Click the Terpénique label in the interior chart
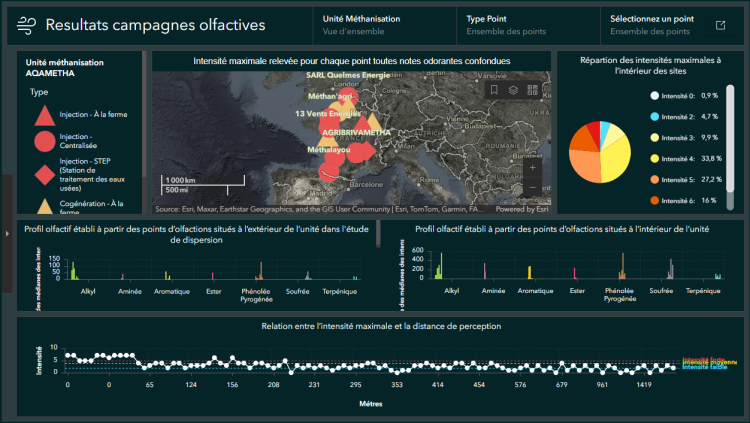 point(703,291)
